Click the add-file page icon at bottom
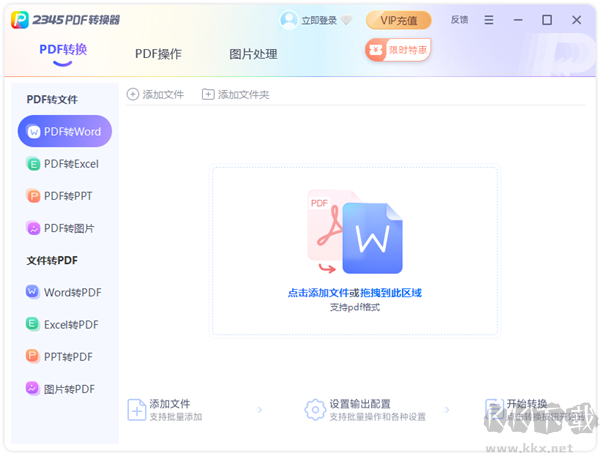This screenshot has height=455, width=600. point(136,410)
